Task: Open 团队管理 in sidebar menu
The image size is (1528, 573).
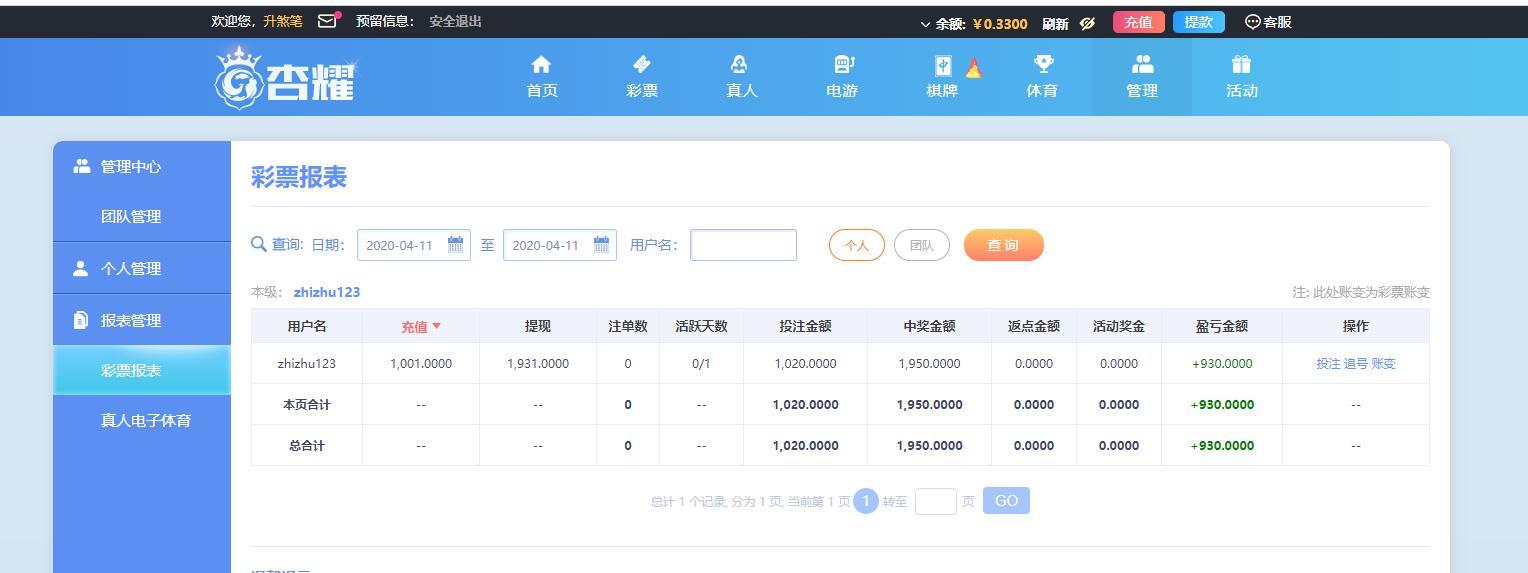Action: [131, 217]
